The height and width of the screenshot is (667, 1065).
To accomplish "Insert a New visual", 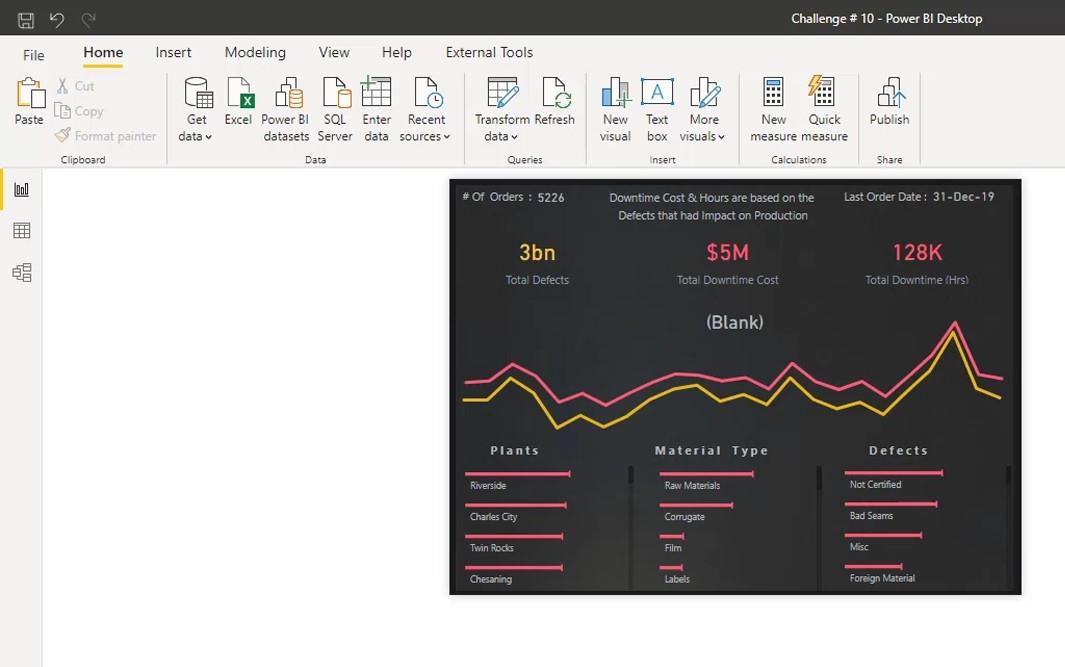I will click(615, 109).
